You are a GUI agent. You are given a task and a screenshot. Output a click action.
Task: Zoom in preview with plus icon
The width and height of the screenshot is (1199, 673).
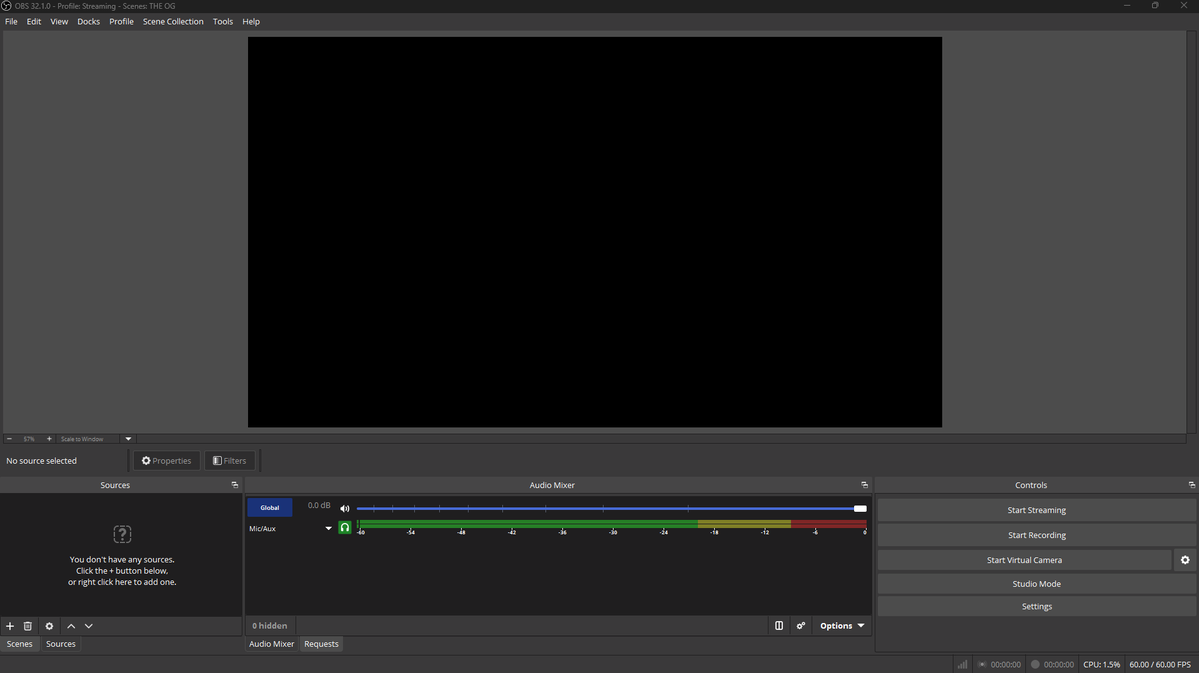[49, 439]
